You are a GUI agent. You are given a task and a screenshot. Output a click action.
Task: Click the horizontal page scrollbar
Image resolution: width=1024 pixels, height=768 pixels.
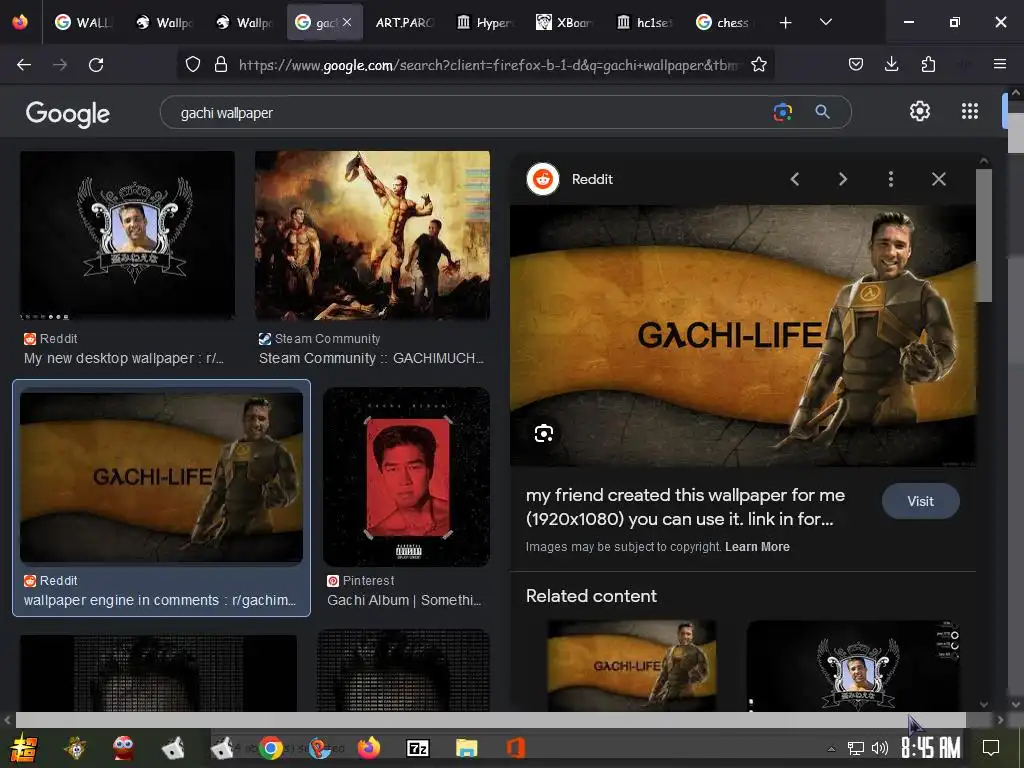tap(490, 720)
